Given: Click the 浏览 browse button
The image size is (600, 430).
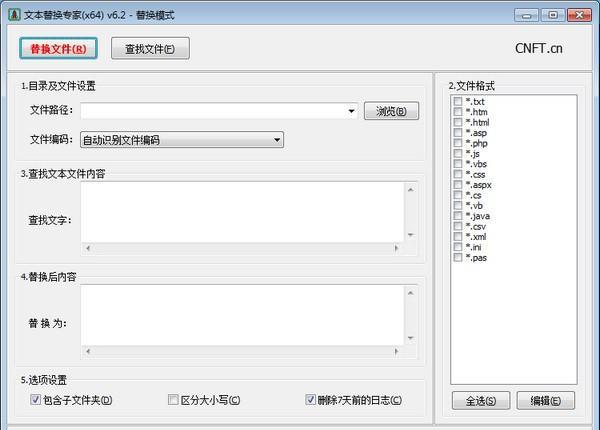Looking at the screenshot, I should coord(390,111).
